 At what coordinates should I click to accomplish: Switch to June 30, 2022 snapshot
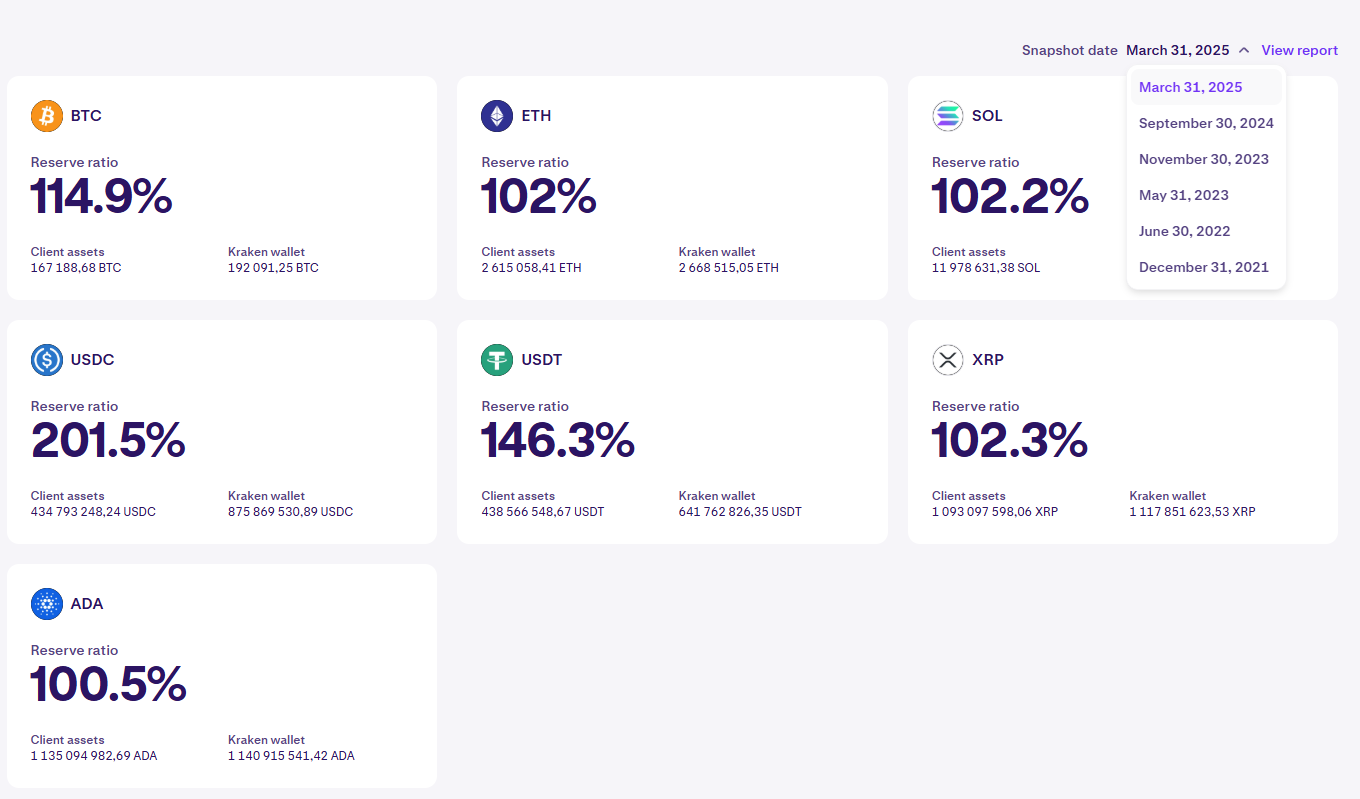1206,231
